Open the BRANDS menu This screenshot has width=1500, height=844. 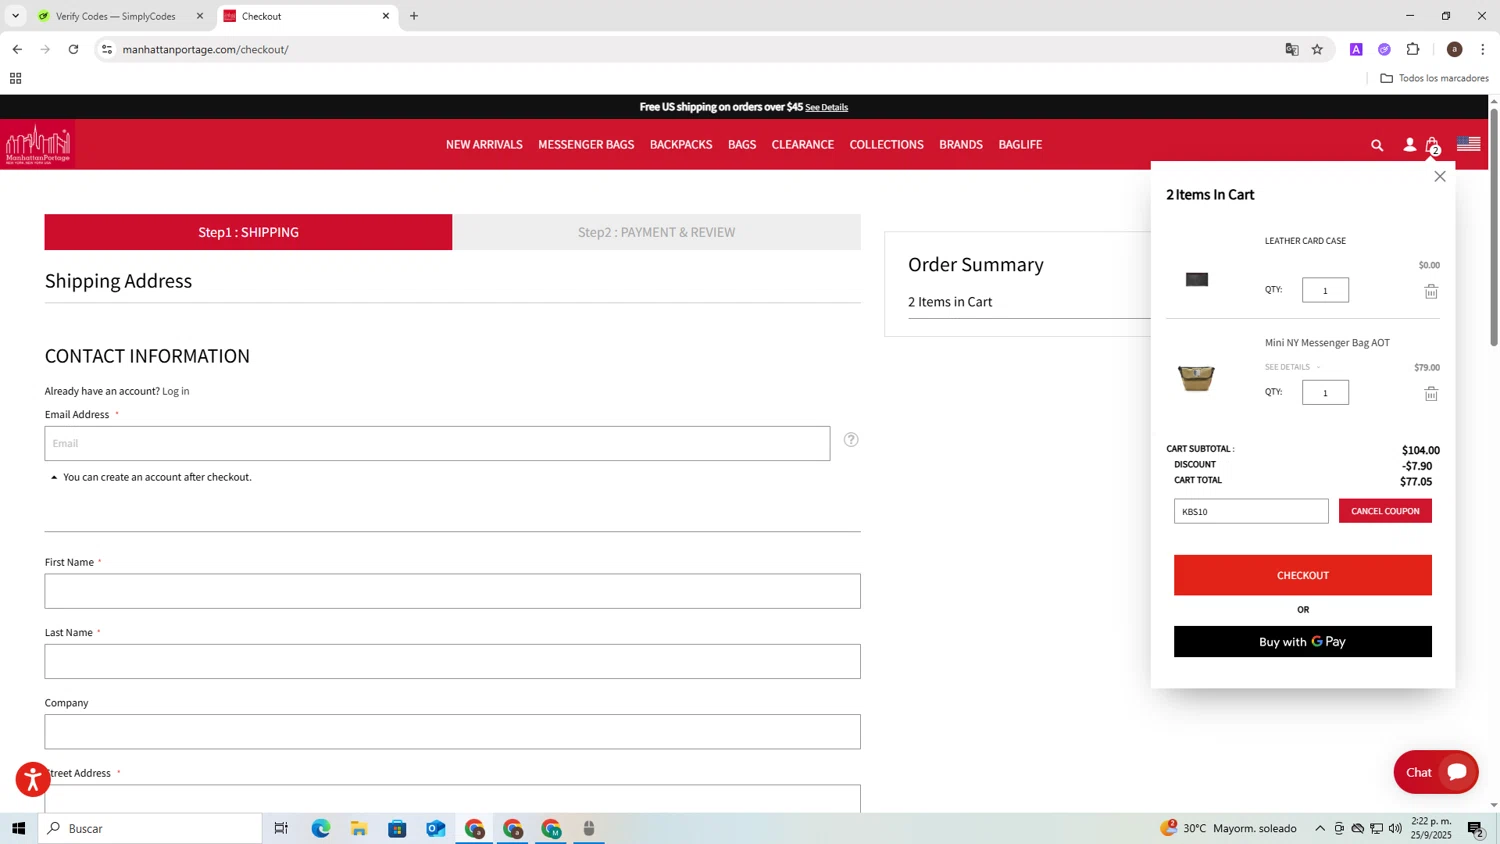[961, 145]
